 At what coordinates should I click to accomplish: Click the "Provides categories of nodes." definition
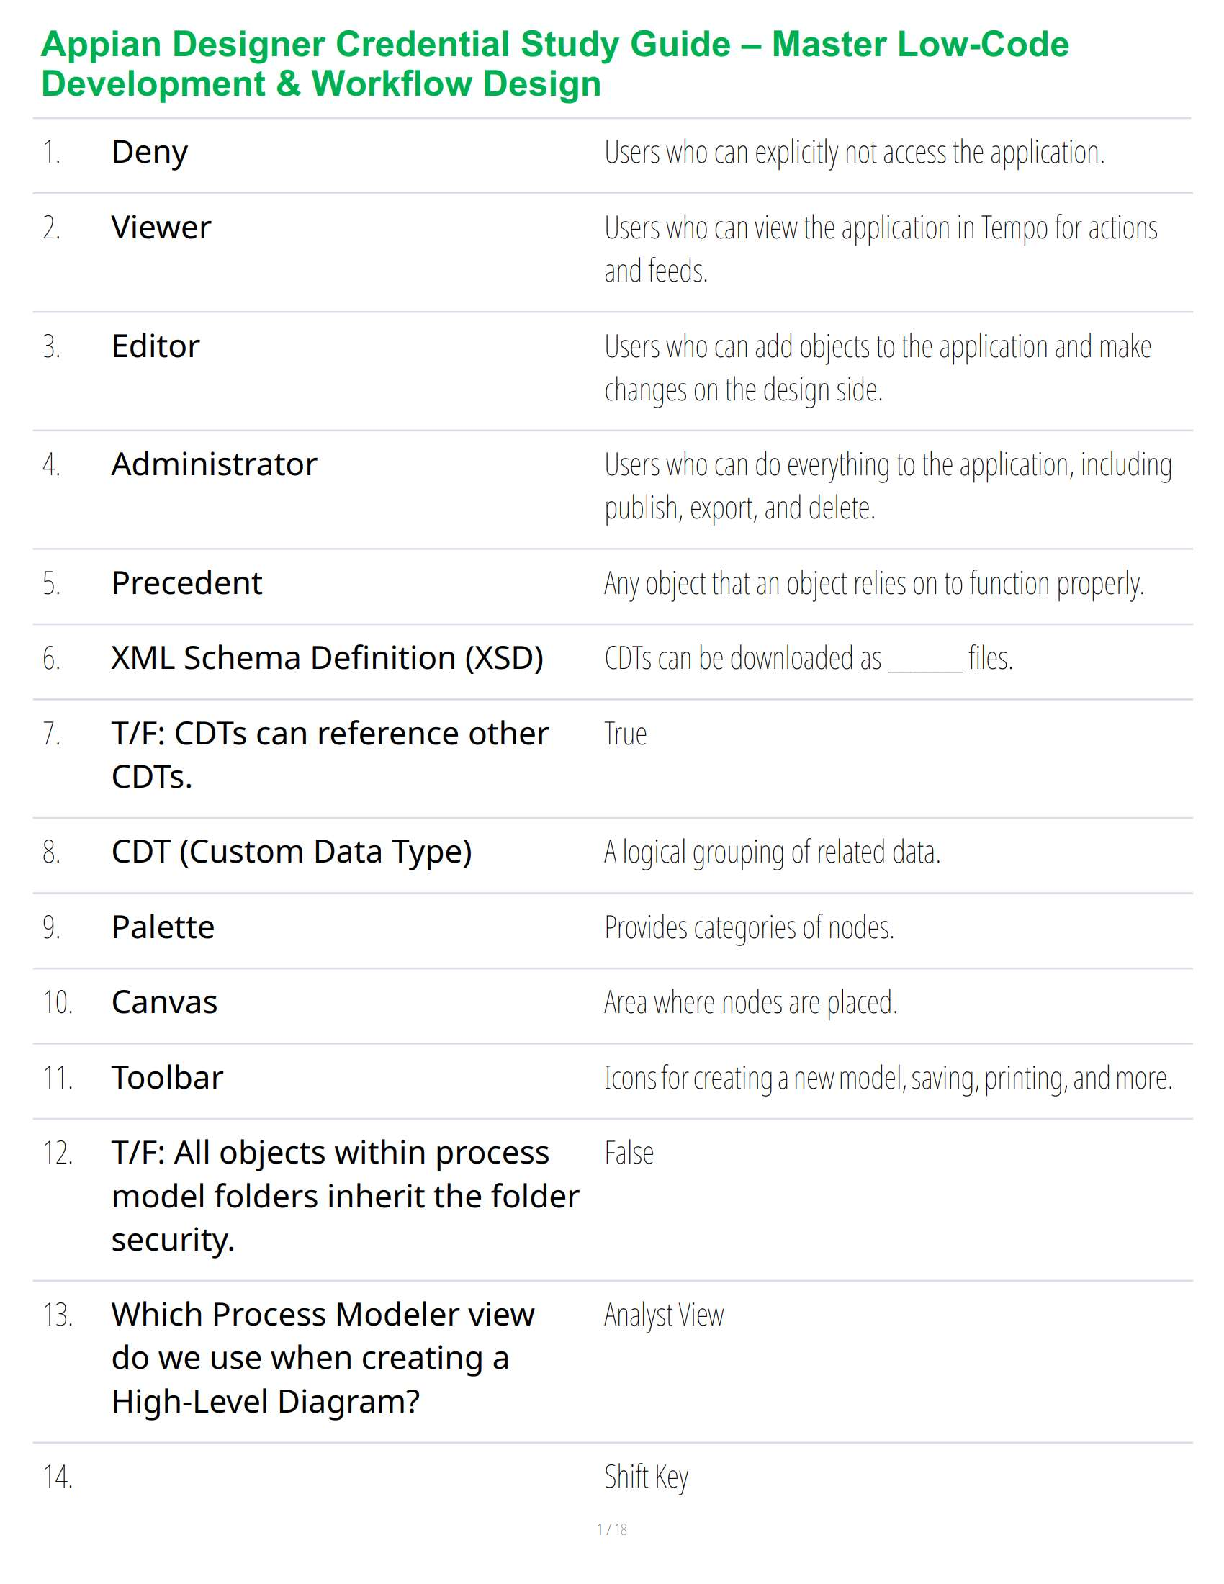click(x=749, y=928)
